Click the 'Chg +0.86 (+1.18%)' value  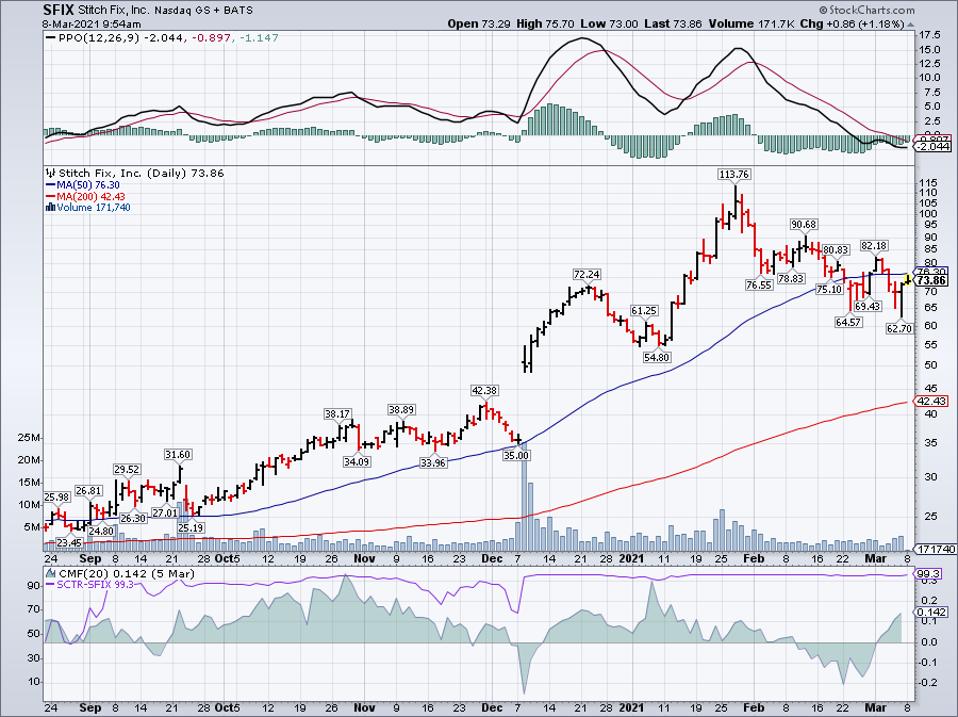[x=852, y=24]
